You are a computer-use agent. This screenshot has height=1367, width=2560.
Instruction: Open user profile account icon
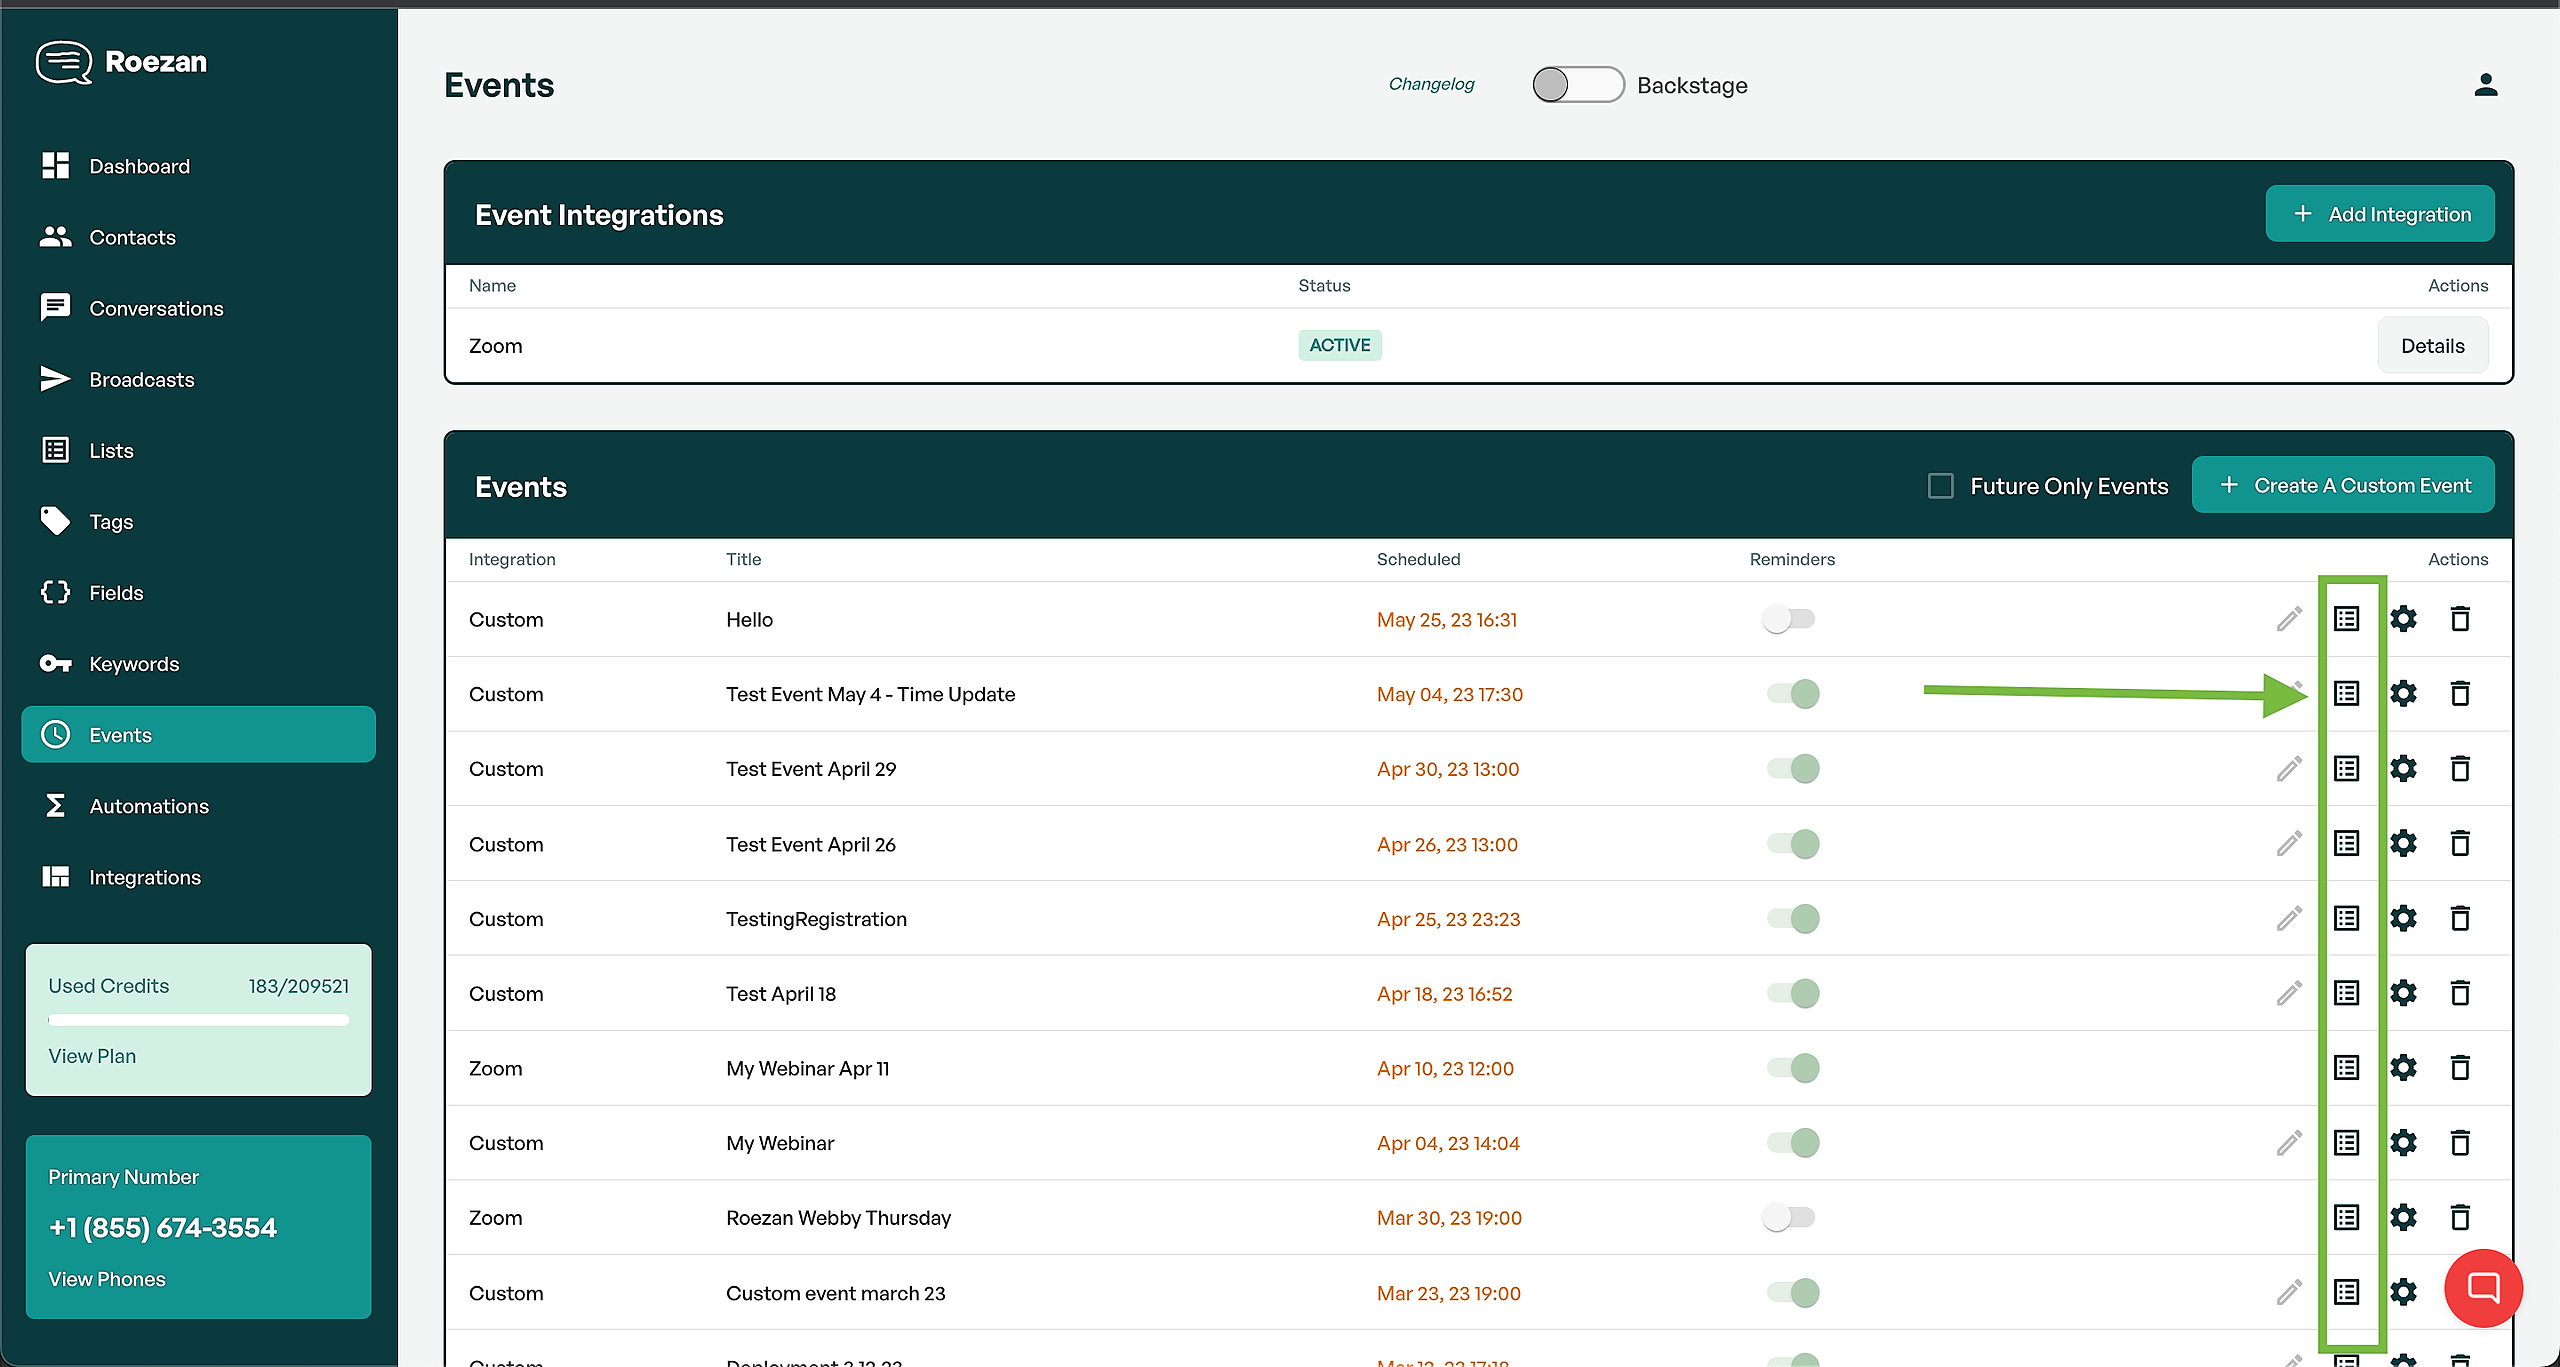pyautogui.click(x=2486, y=85)
